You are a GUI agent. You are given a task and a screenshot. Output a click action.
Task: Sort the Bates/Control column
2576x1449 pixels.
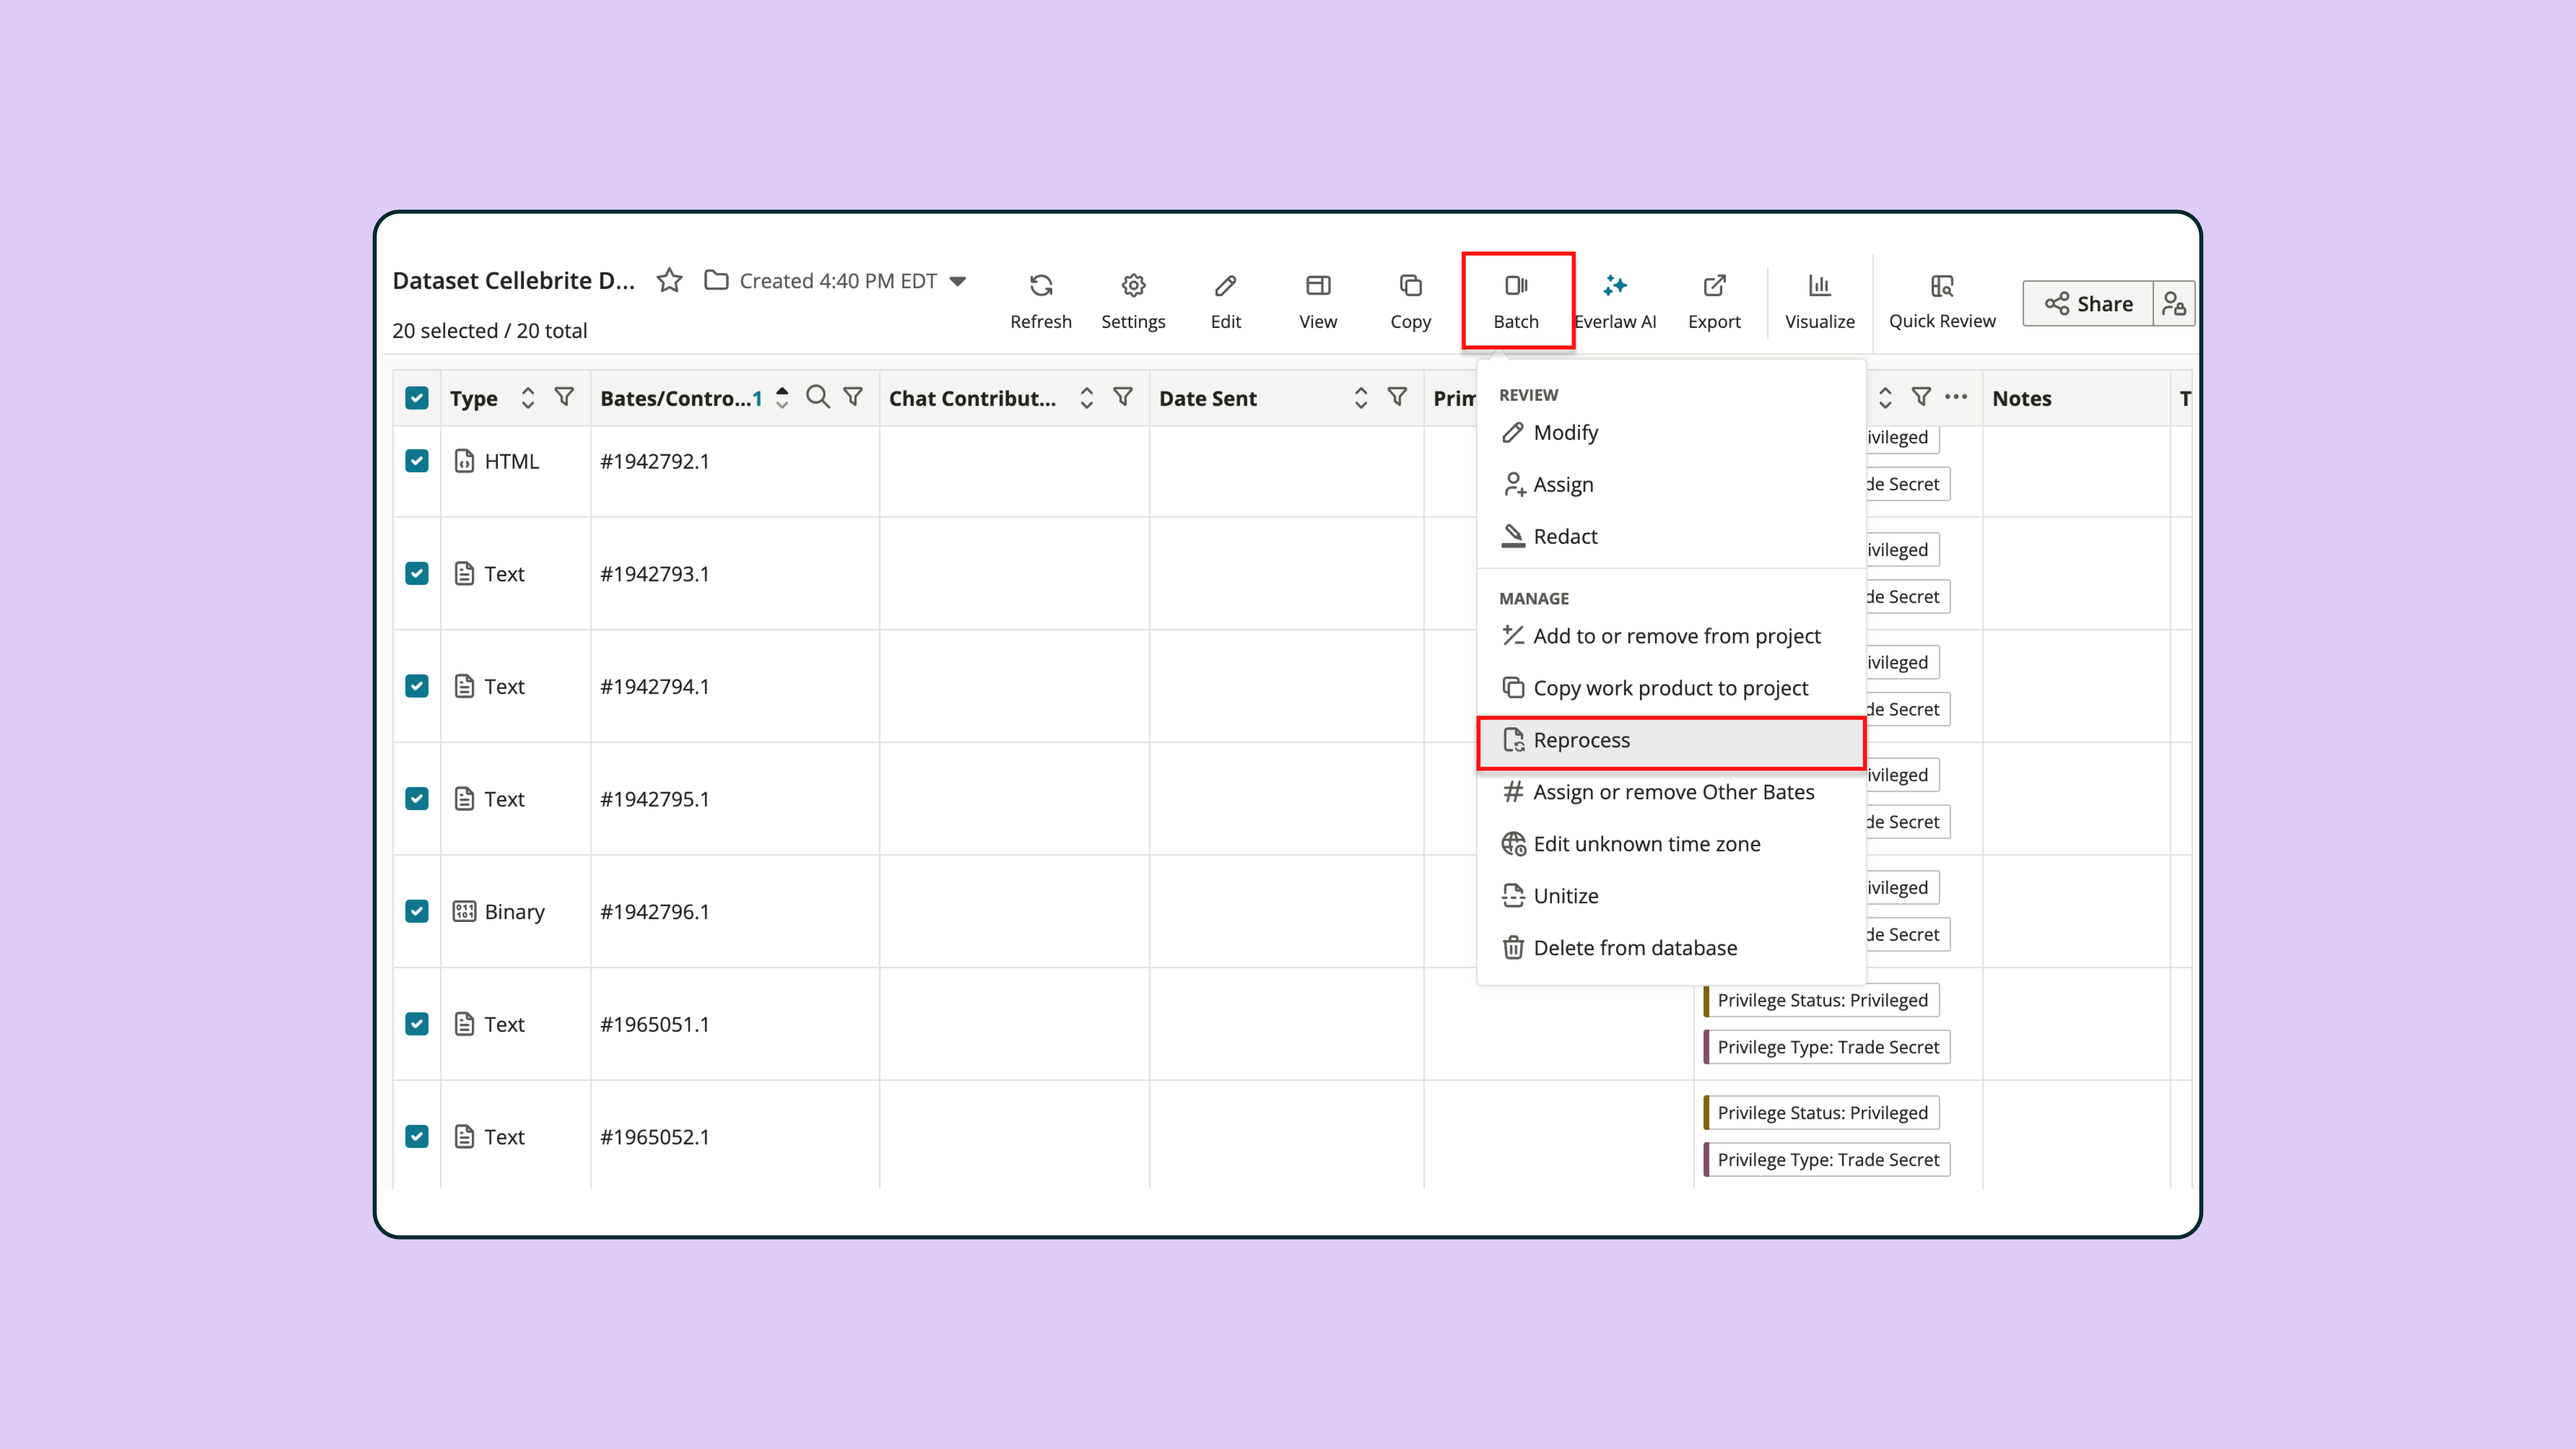[x=782, y=398]
